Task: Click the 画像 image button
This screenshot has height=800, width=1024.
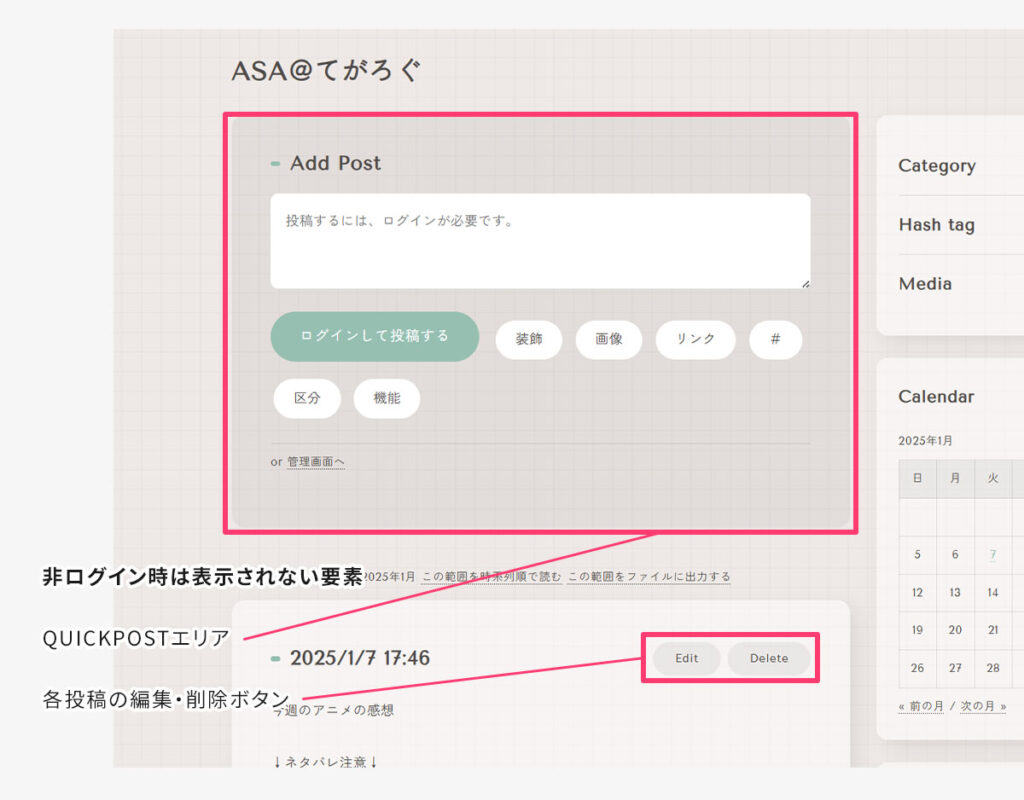Action: click(609, 339)
